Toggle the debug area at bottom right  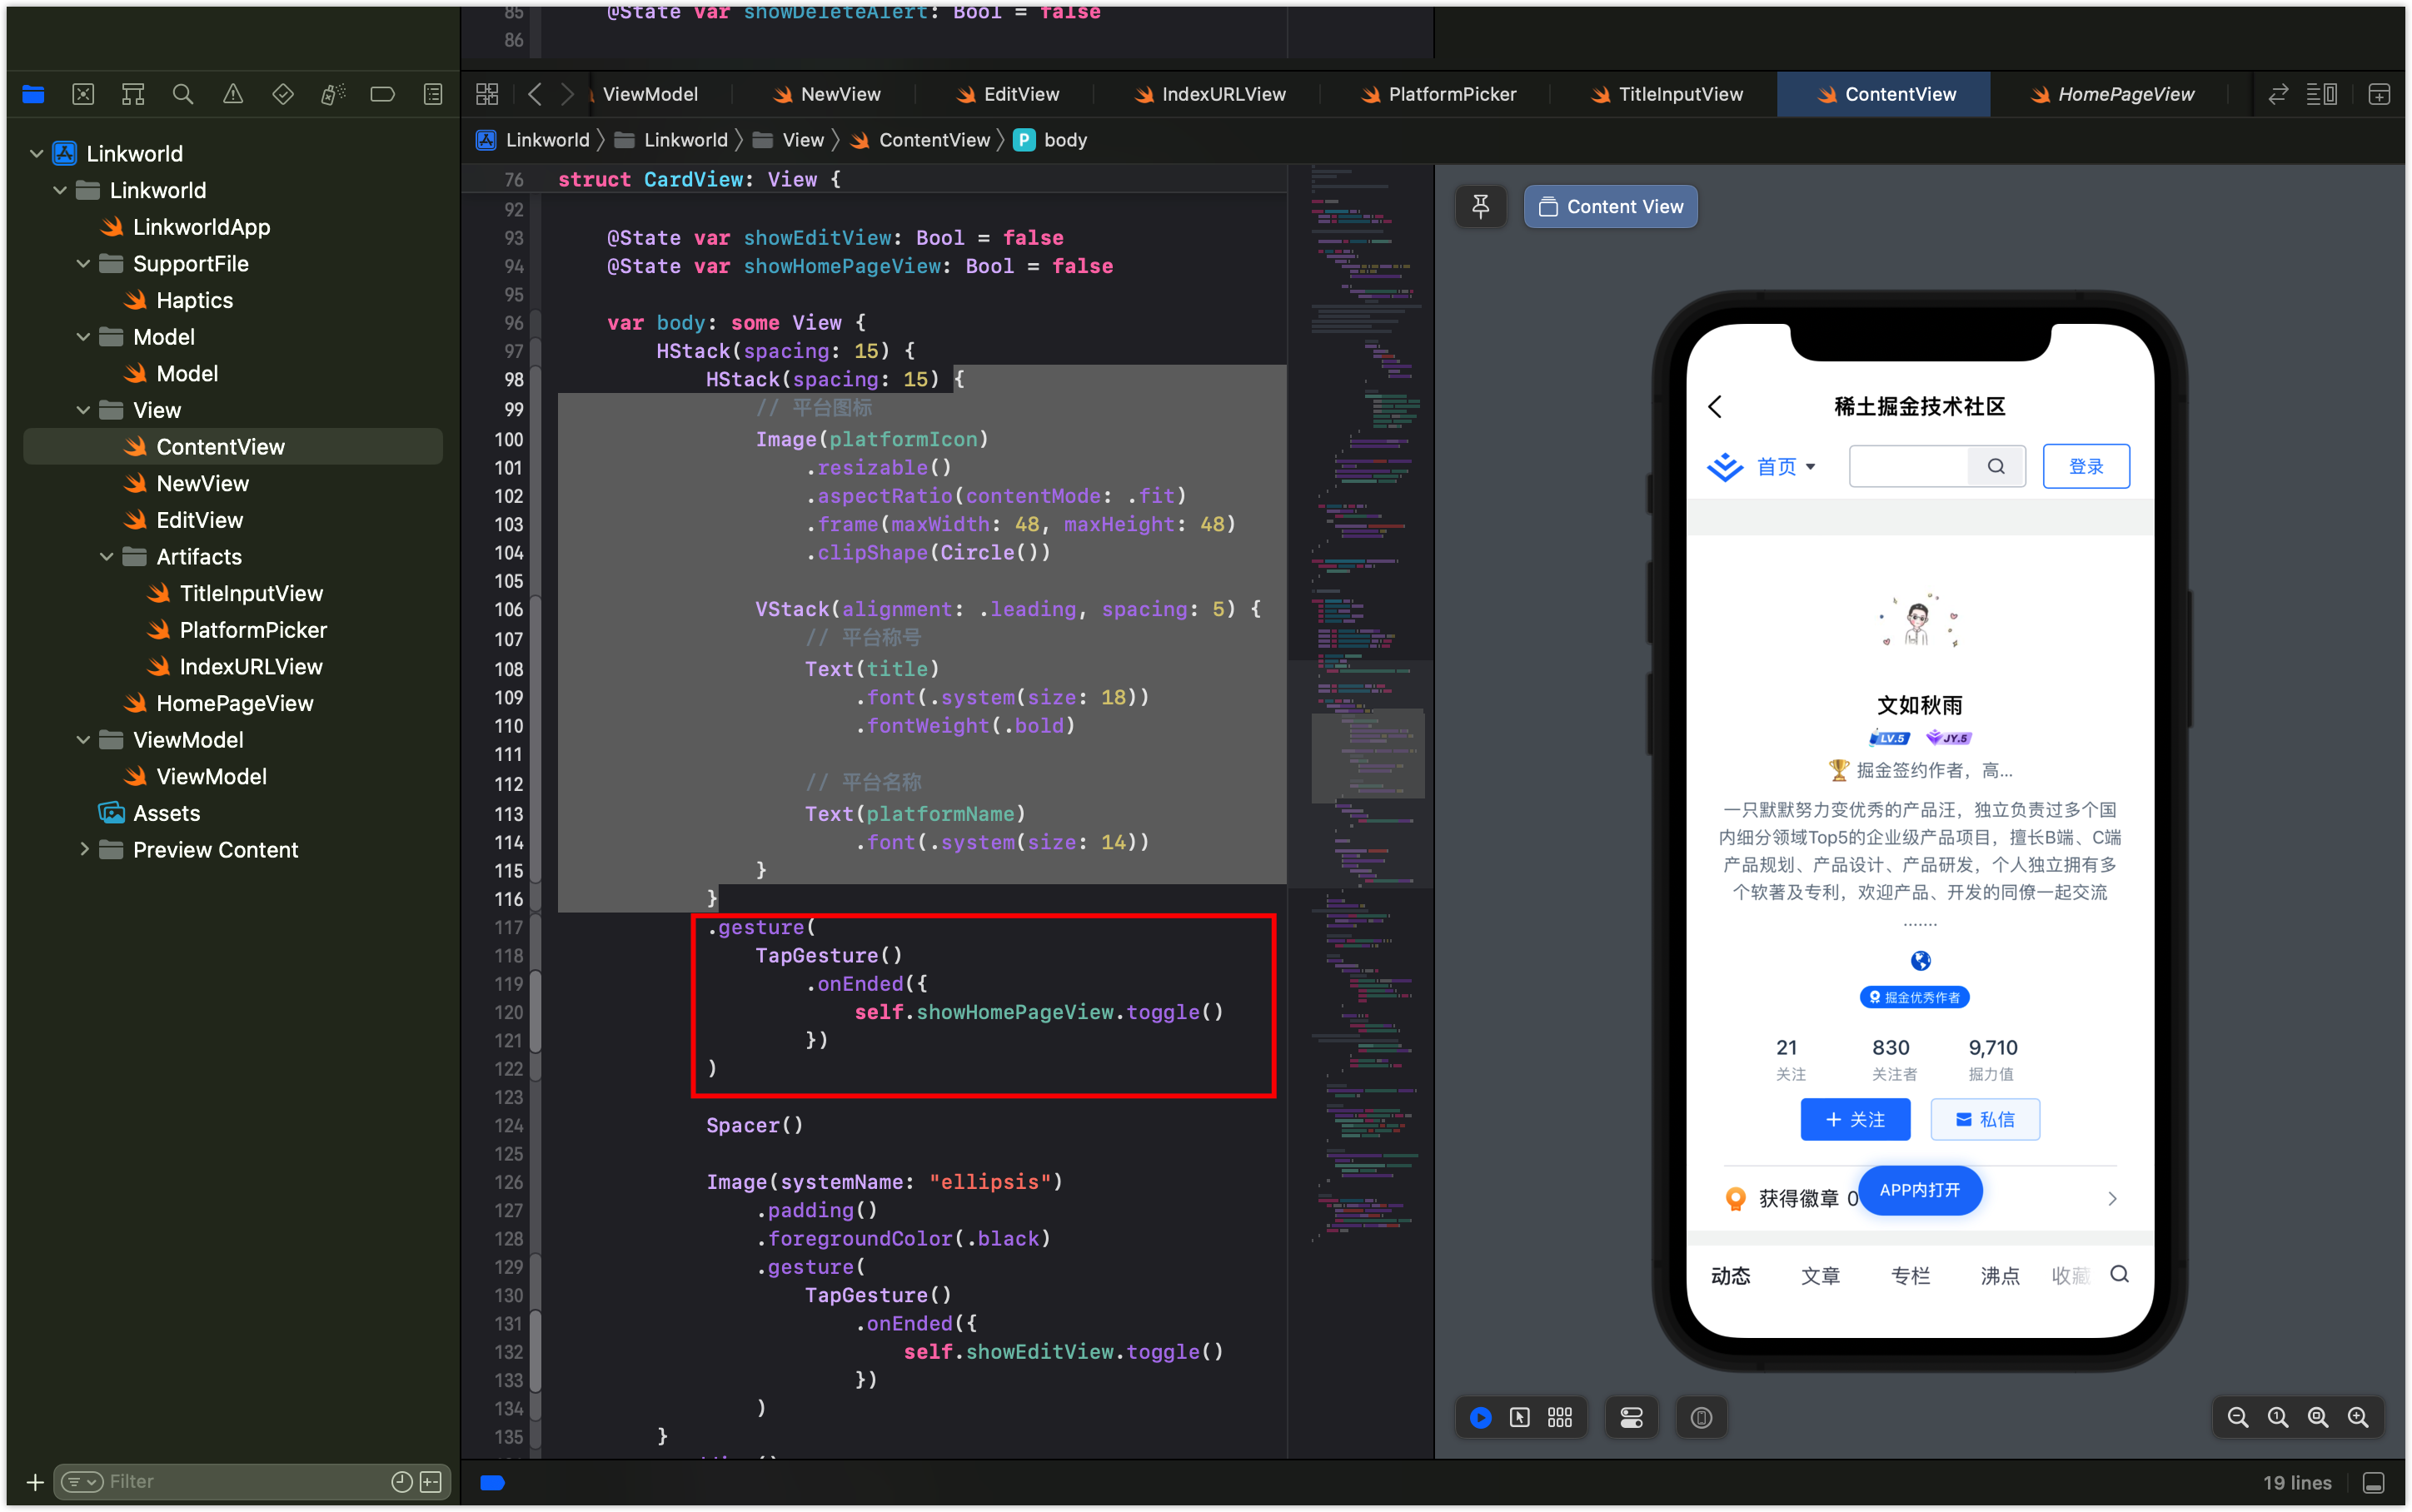tap(2373, 1482)
